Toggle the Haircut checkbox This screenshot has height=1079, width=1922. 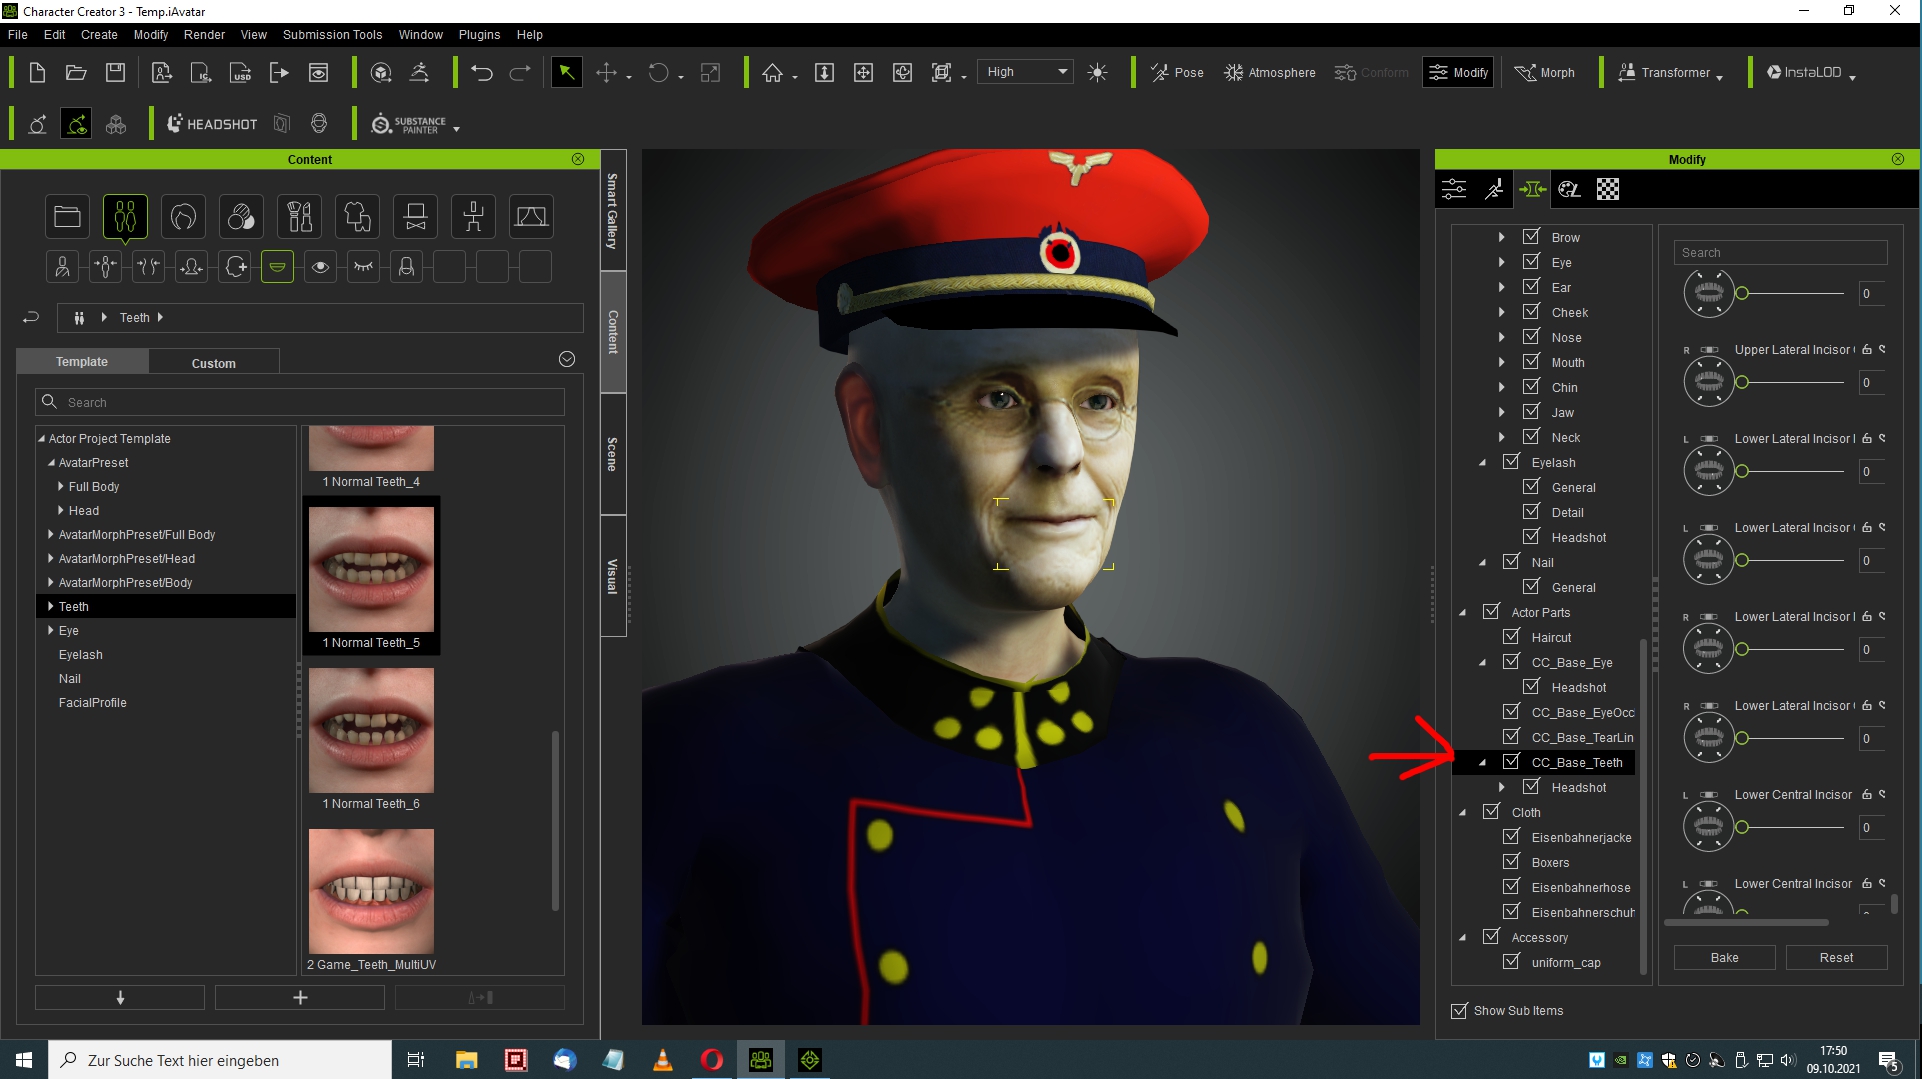pyautogui.click(x=1511, y=637)
